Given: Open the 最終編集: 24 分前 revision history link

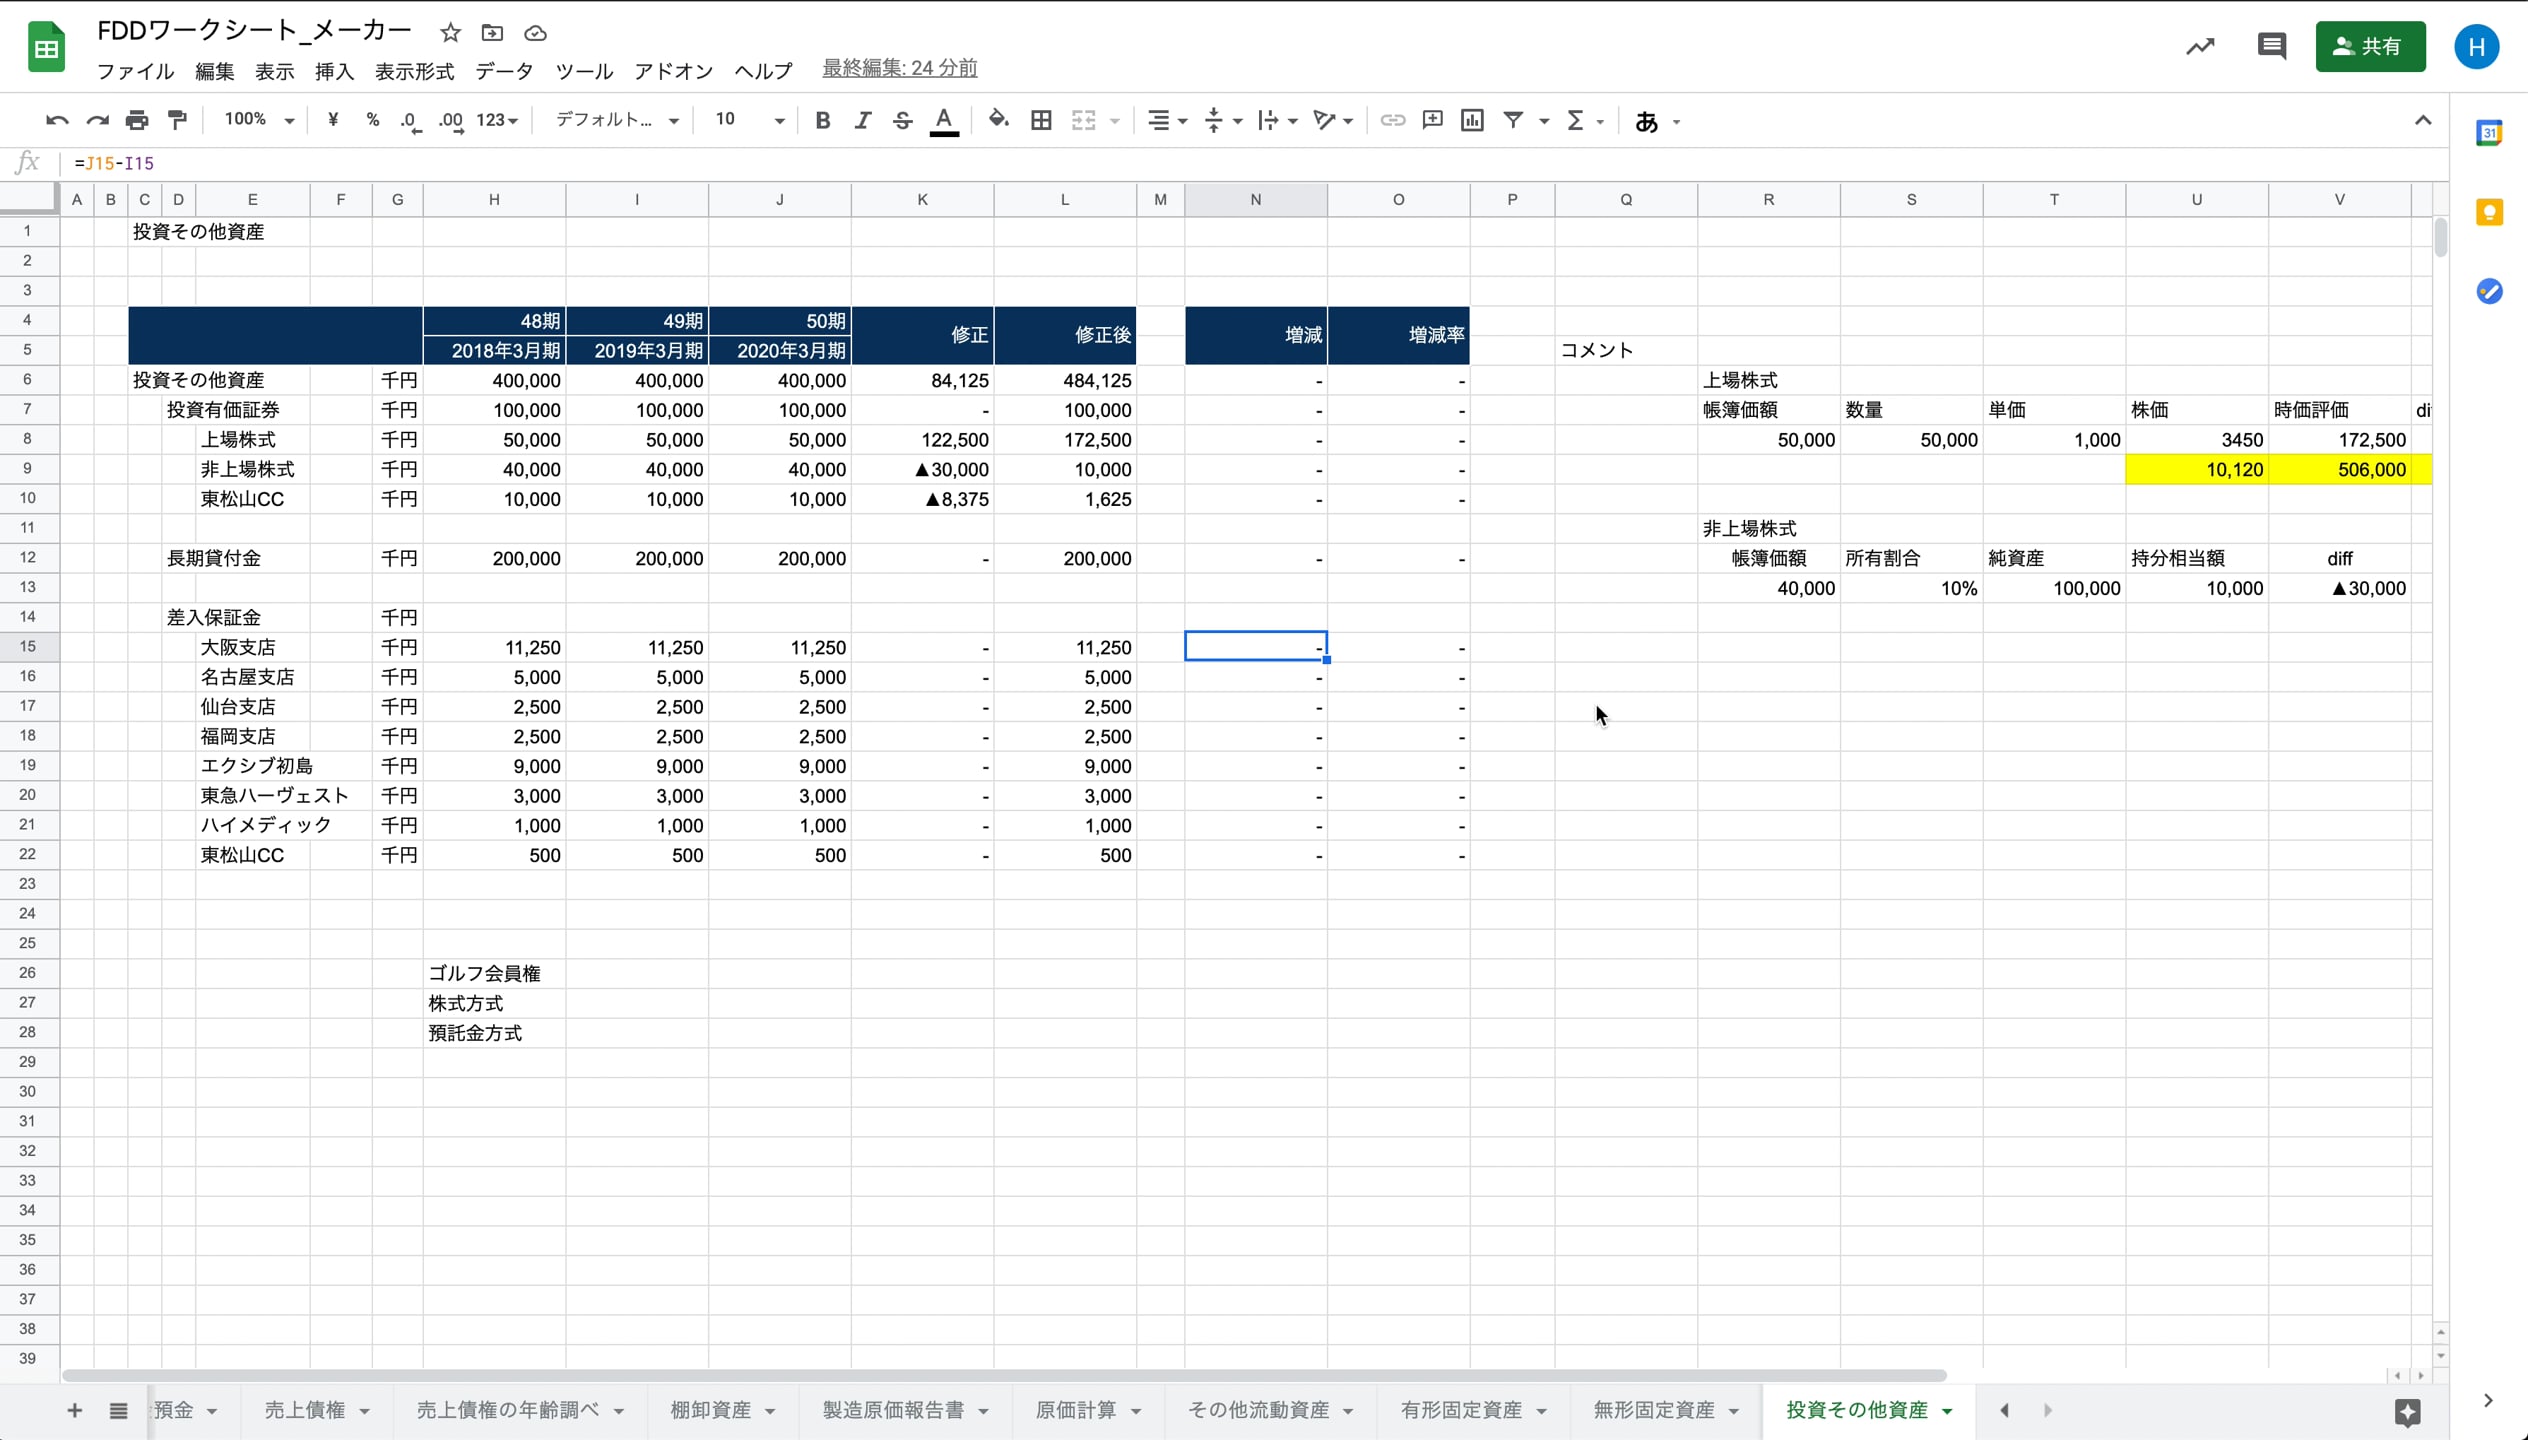Looking at the screenshot, I should coord(897,67).
